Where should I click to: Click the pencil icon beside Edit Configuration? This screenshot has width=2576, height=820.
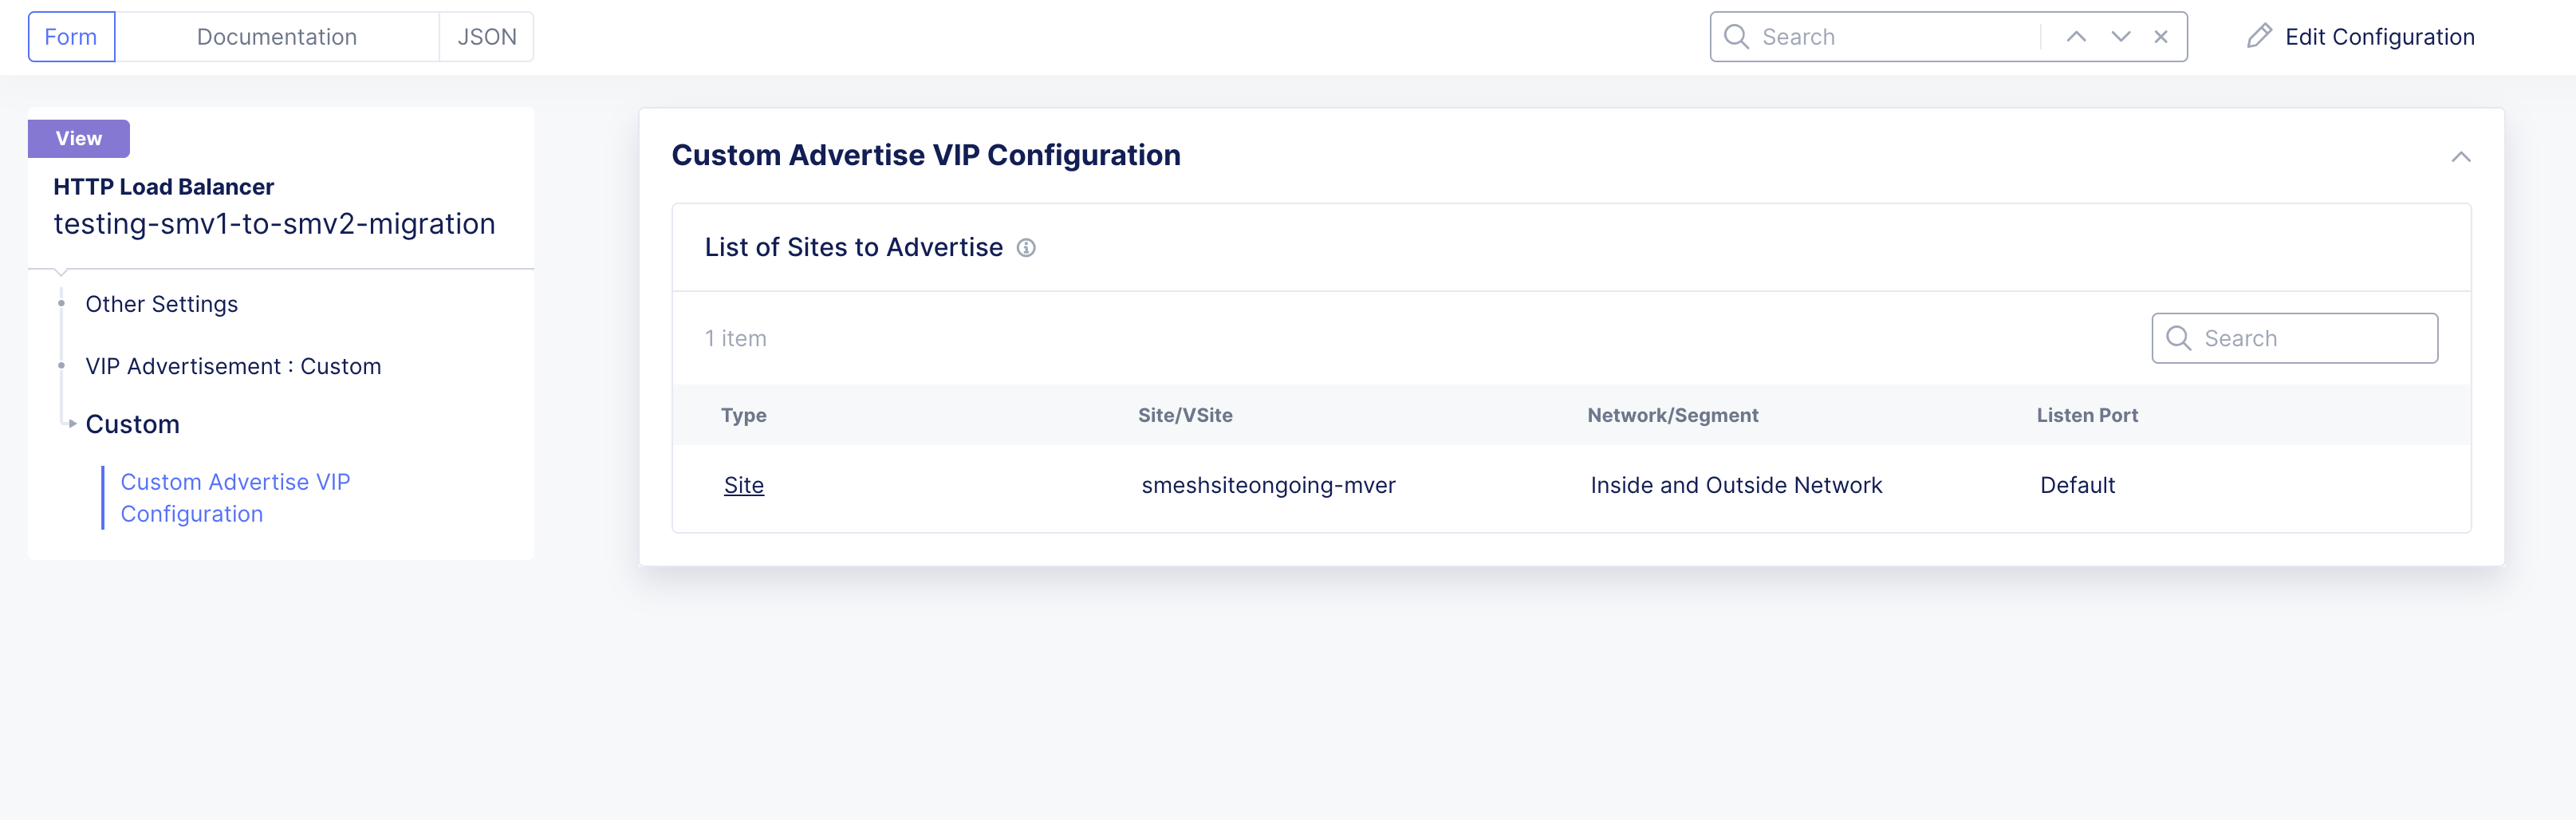pos(2258,37)
